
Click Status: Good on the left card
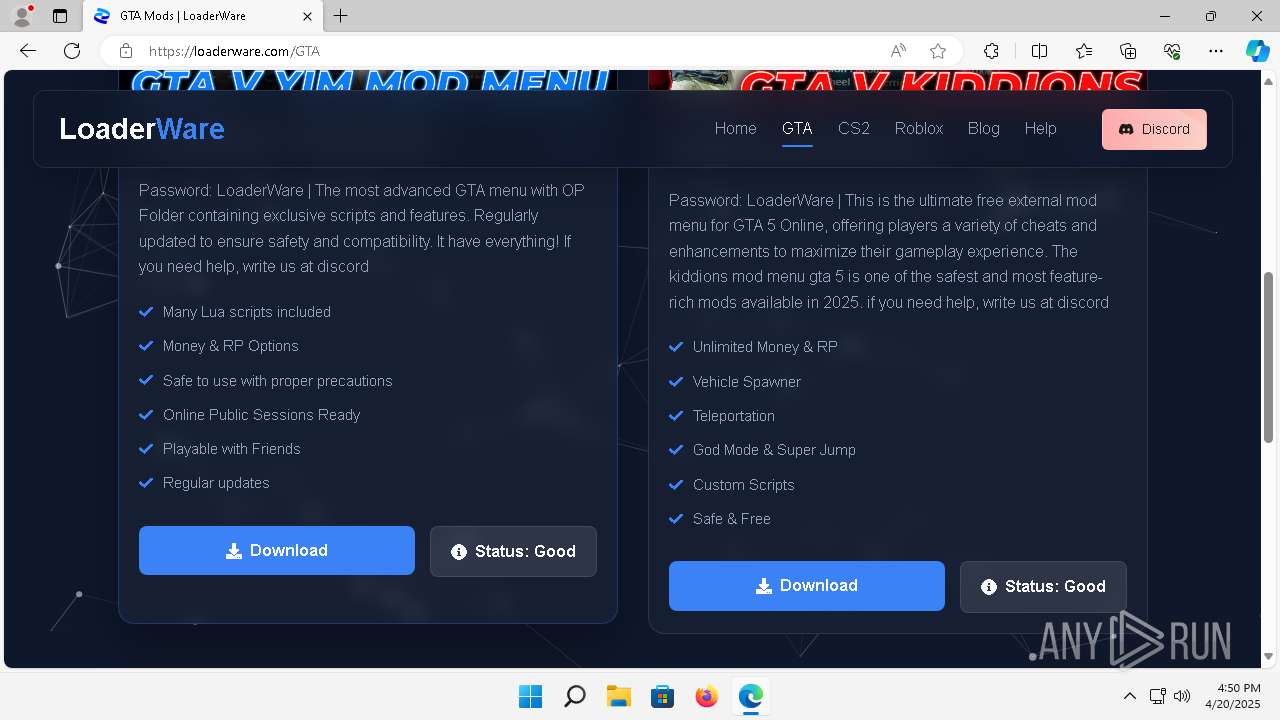(513, 551)
